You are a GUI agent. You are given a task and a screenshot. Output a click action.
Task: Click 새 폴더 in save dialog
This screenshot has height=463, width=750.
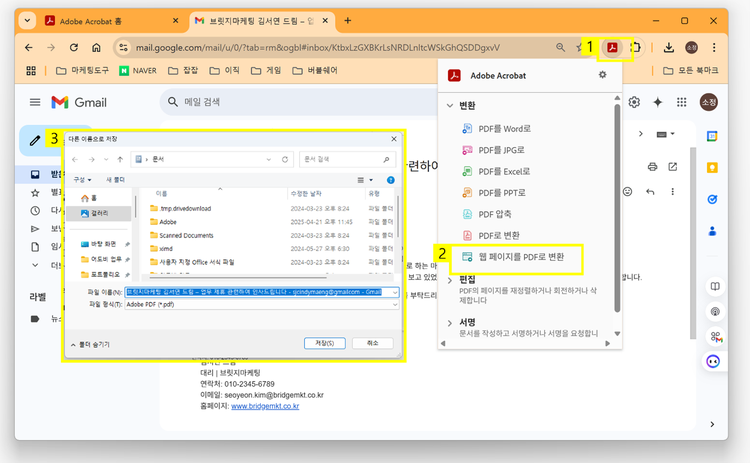(115, 180)
